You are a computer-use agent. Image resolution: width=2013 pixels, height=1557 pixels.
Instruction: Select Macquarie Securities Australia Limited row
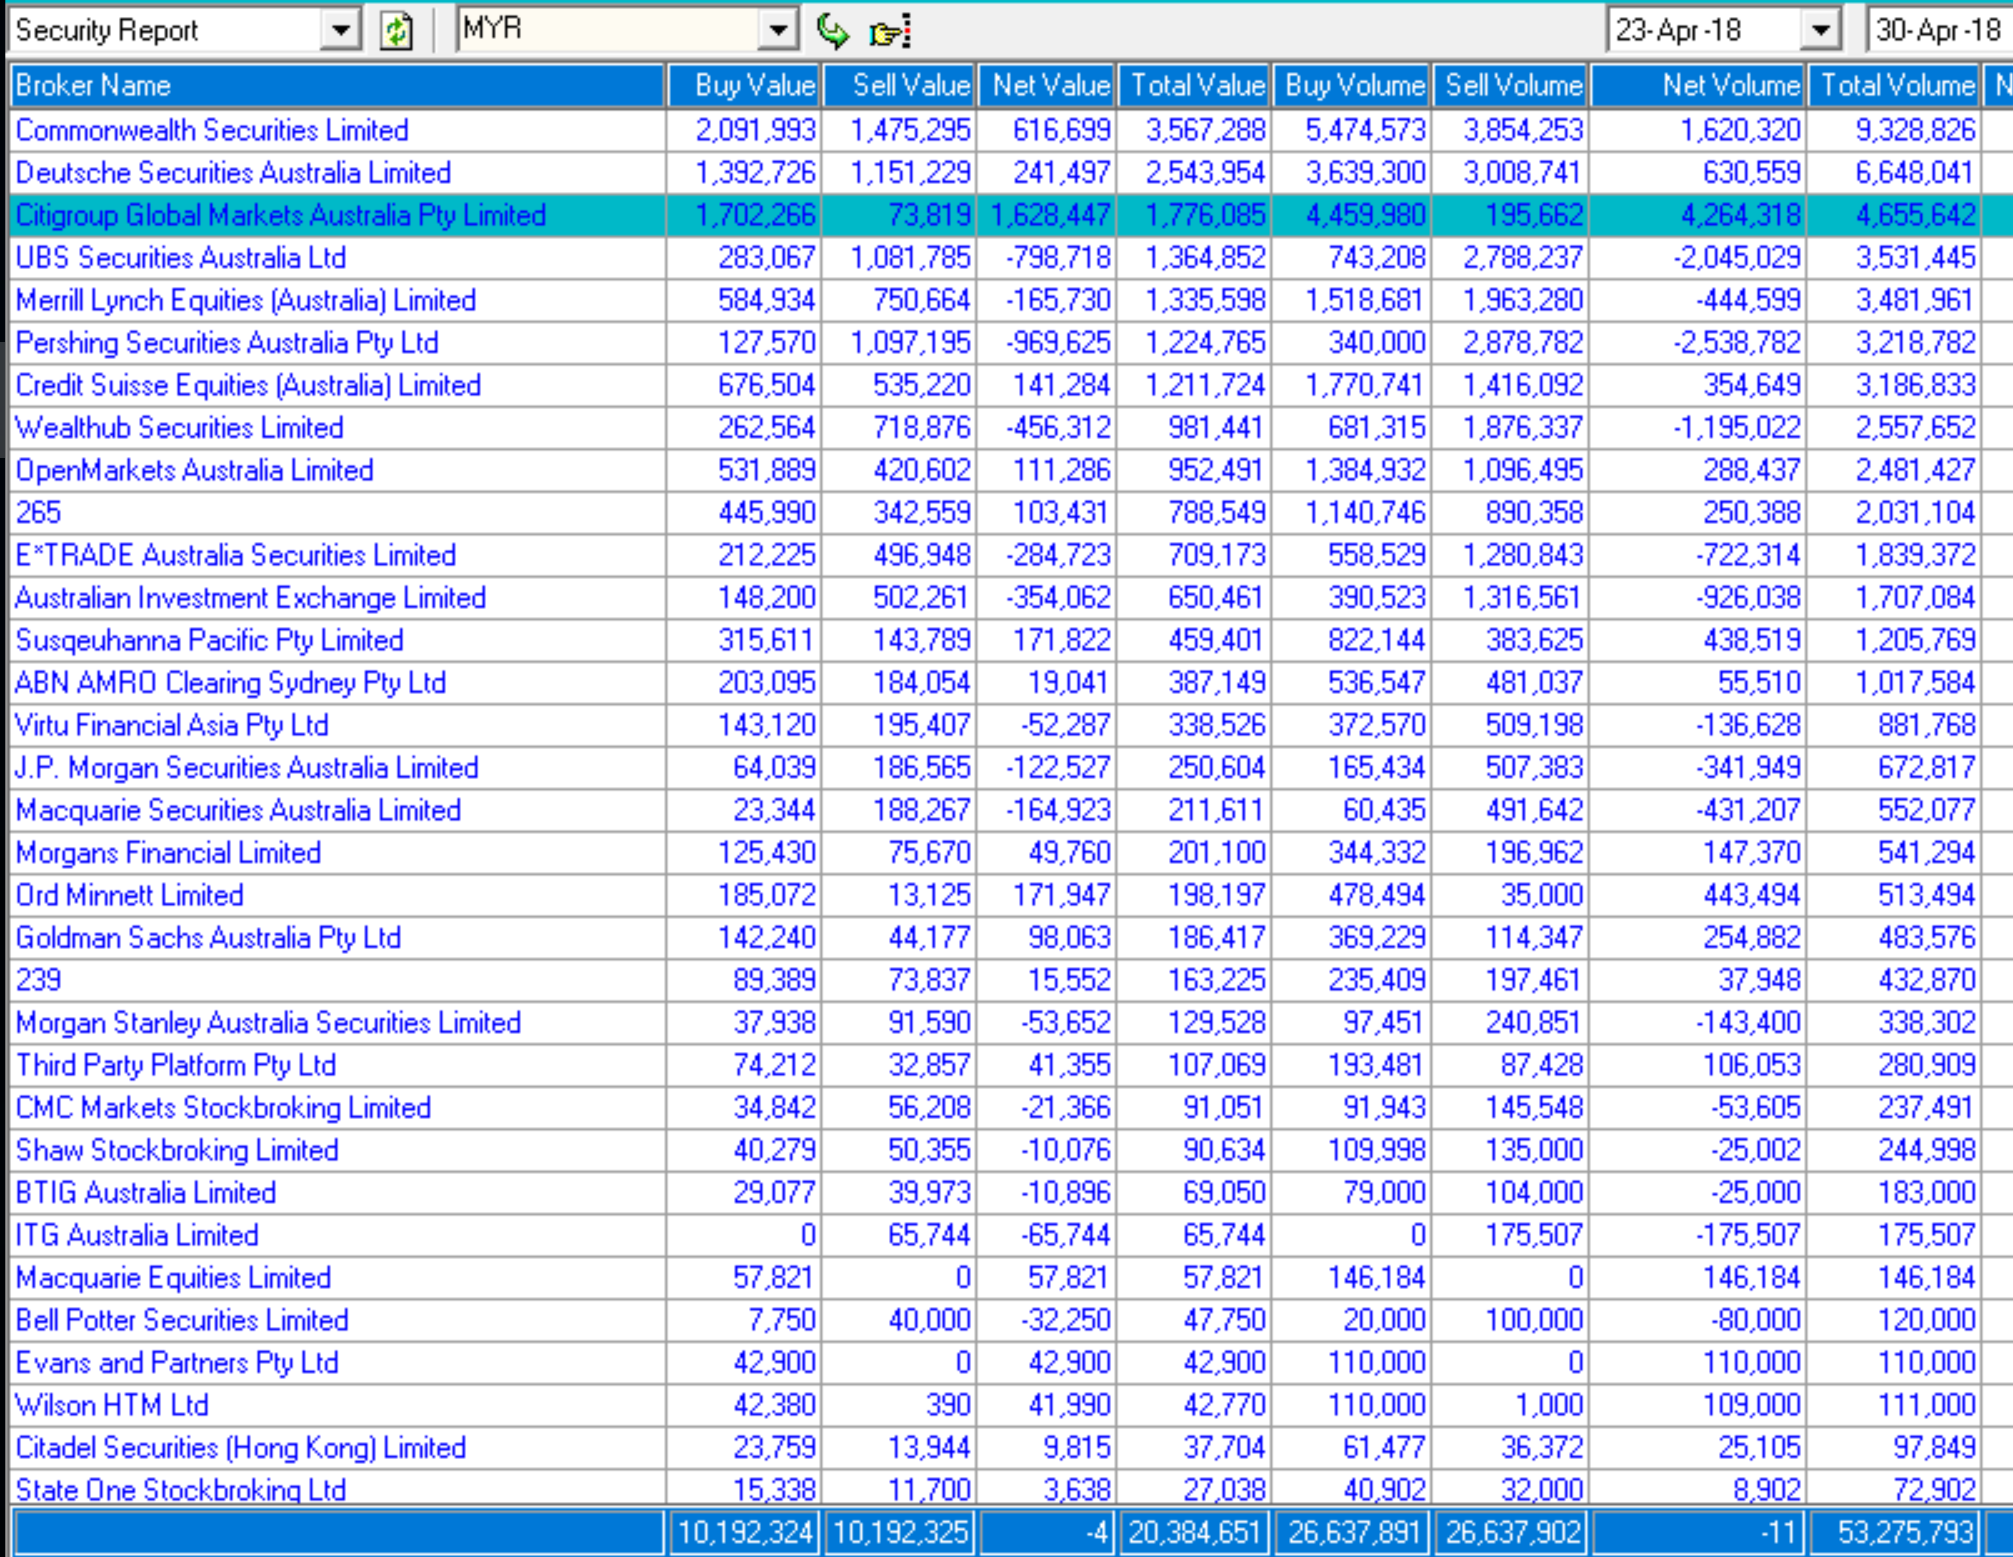(1011, 810)
